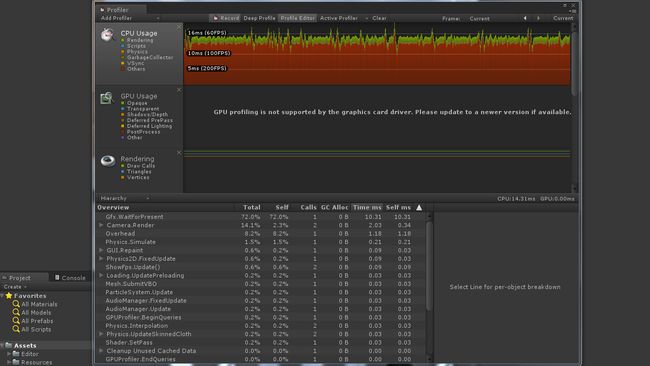Image resolution: width=650 pixels, height=366 pixels.
Task: Expand the Physics2D.FixedUpdate row
Action: 101,259
